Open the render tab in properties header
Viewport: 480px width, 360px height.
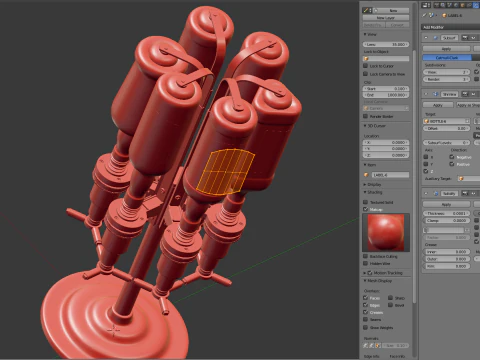coord(436,5)
